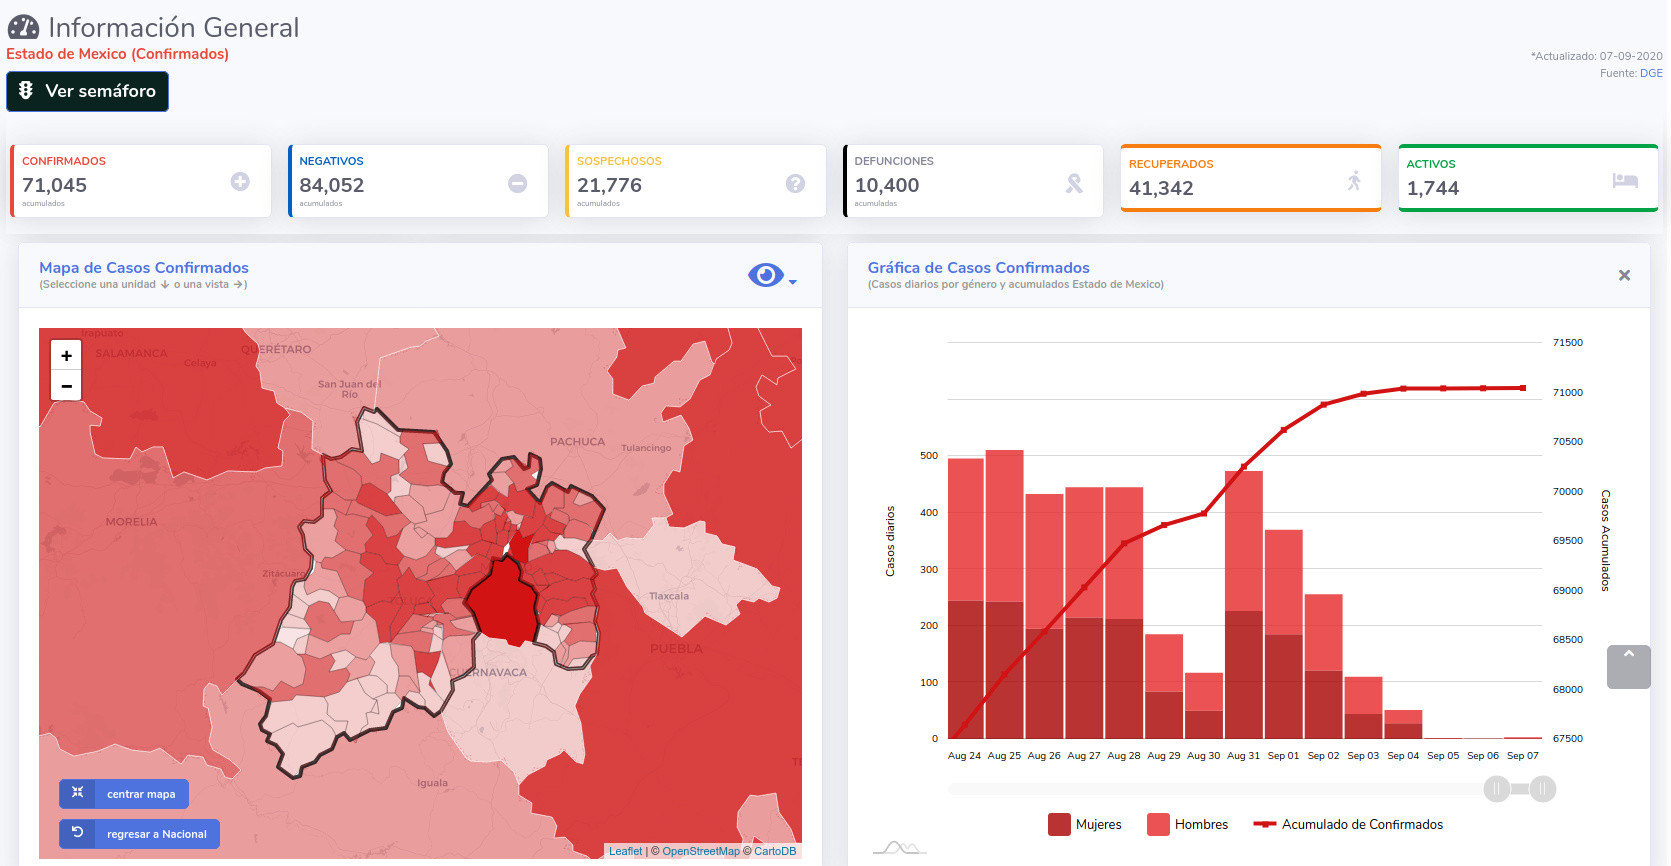Click the traffic light icon in Ver semáforo
The image size is (1671, 866).
[26, 90]
